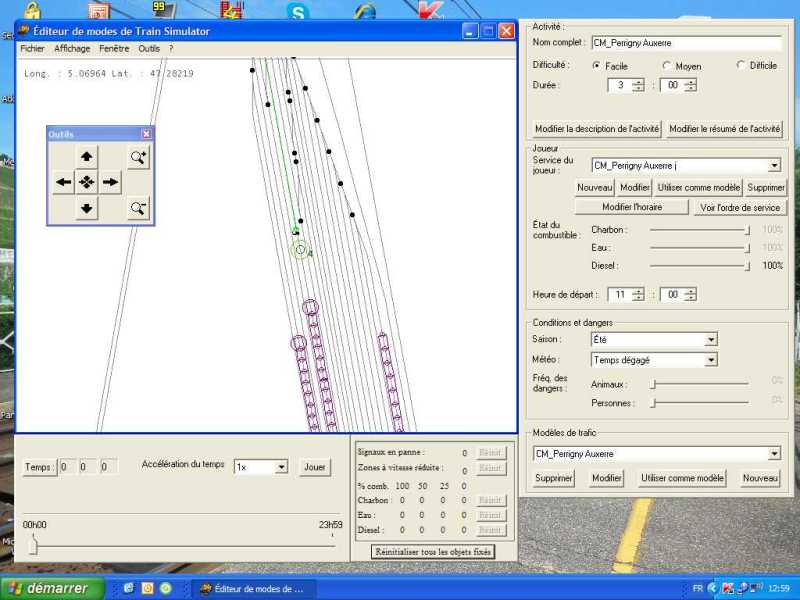The image size is (800, 600).
Task: Click the green player start marker on track
Action: coord(300,249)
